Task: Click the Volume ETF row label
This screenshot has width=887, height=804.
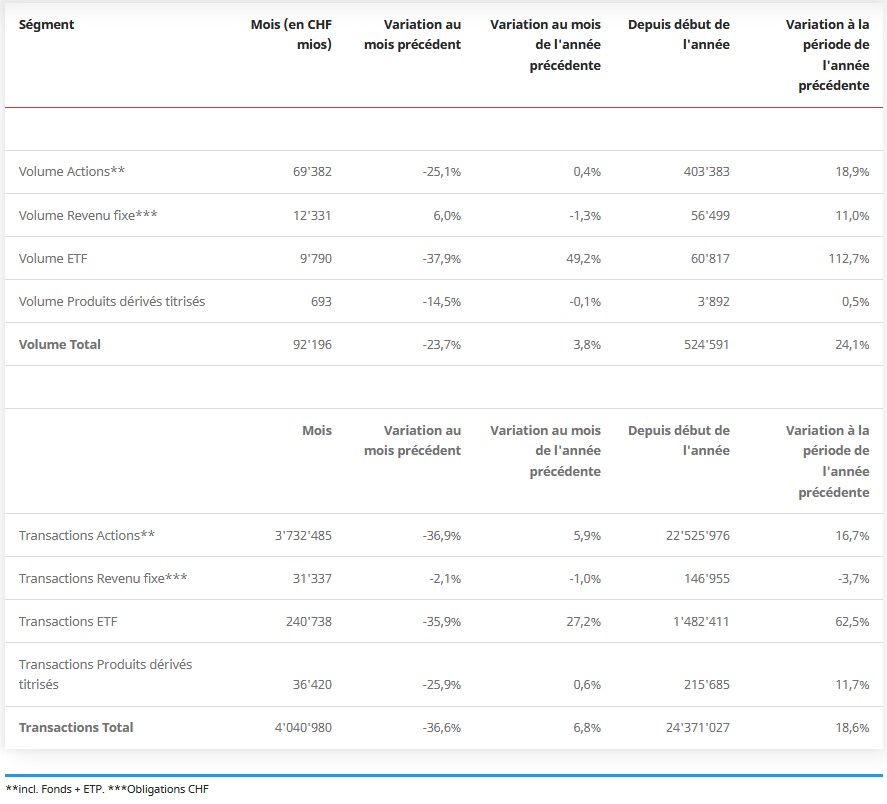Action: point(53,258)
